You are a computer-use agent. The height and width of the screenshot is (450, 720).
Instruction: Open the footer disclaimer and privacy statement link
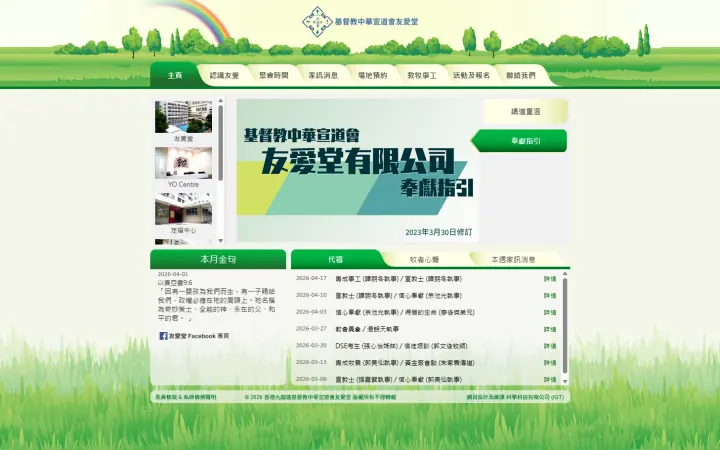[x=186, y=397]
